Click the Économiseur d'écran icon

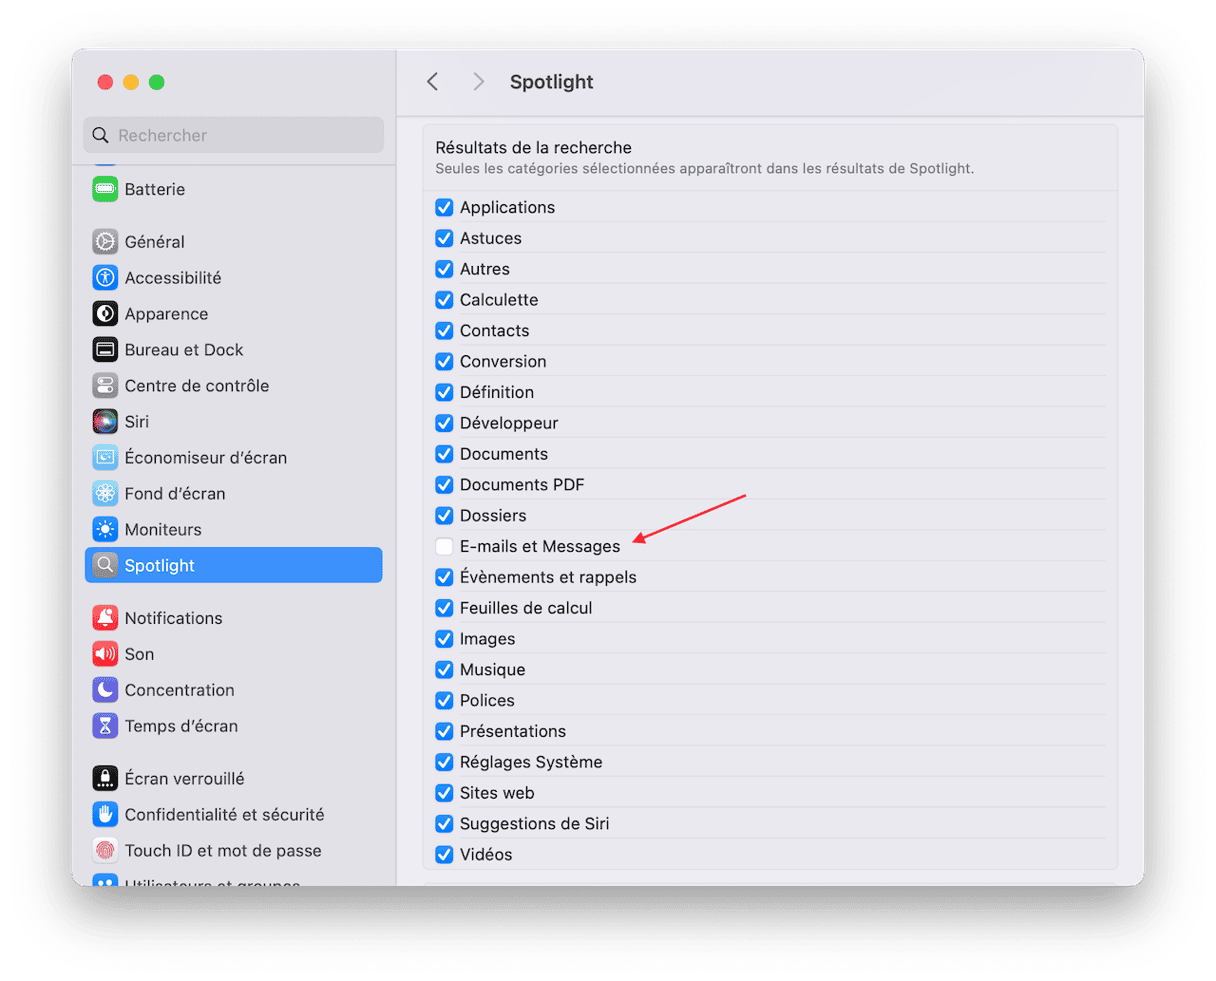[x=105, y=458]
